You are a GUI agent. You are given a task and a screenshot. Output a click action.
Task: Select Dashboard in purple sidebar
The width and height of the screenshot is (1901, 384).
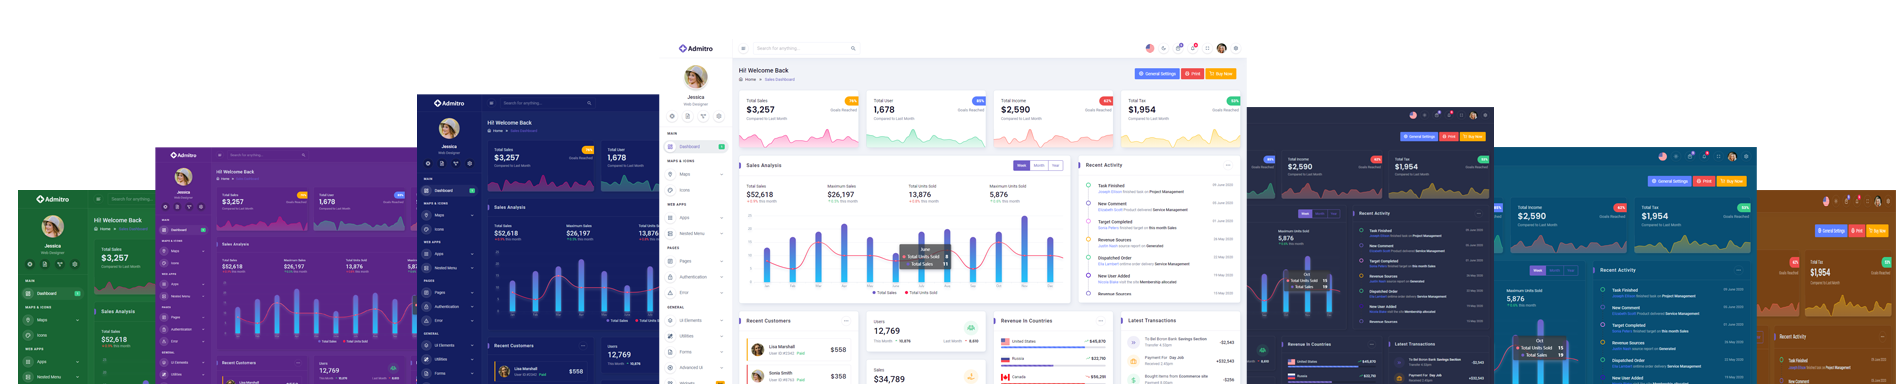point(184,229)
